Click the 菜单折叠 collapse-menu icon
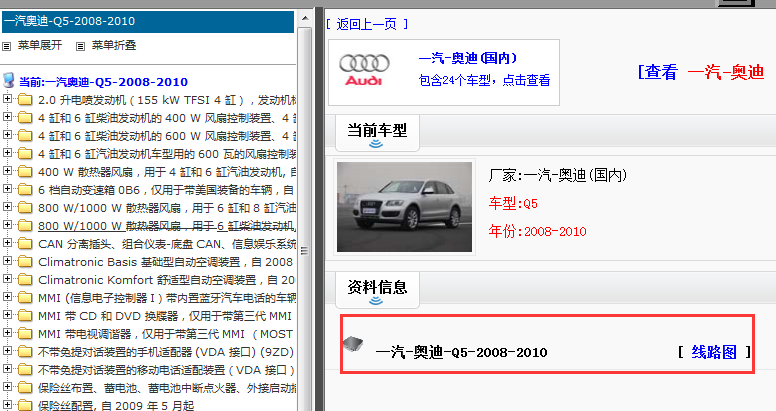 pos(80,46)
